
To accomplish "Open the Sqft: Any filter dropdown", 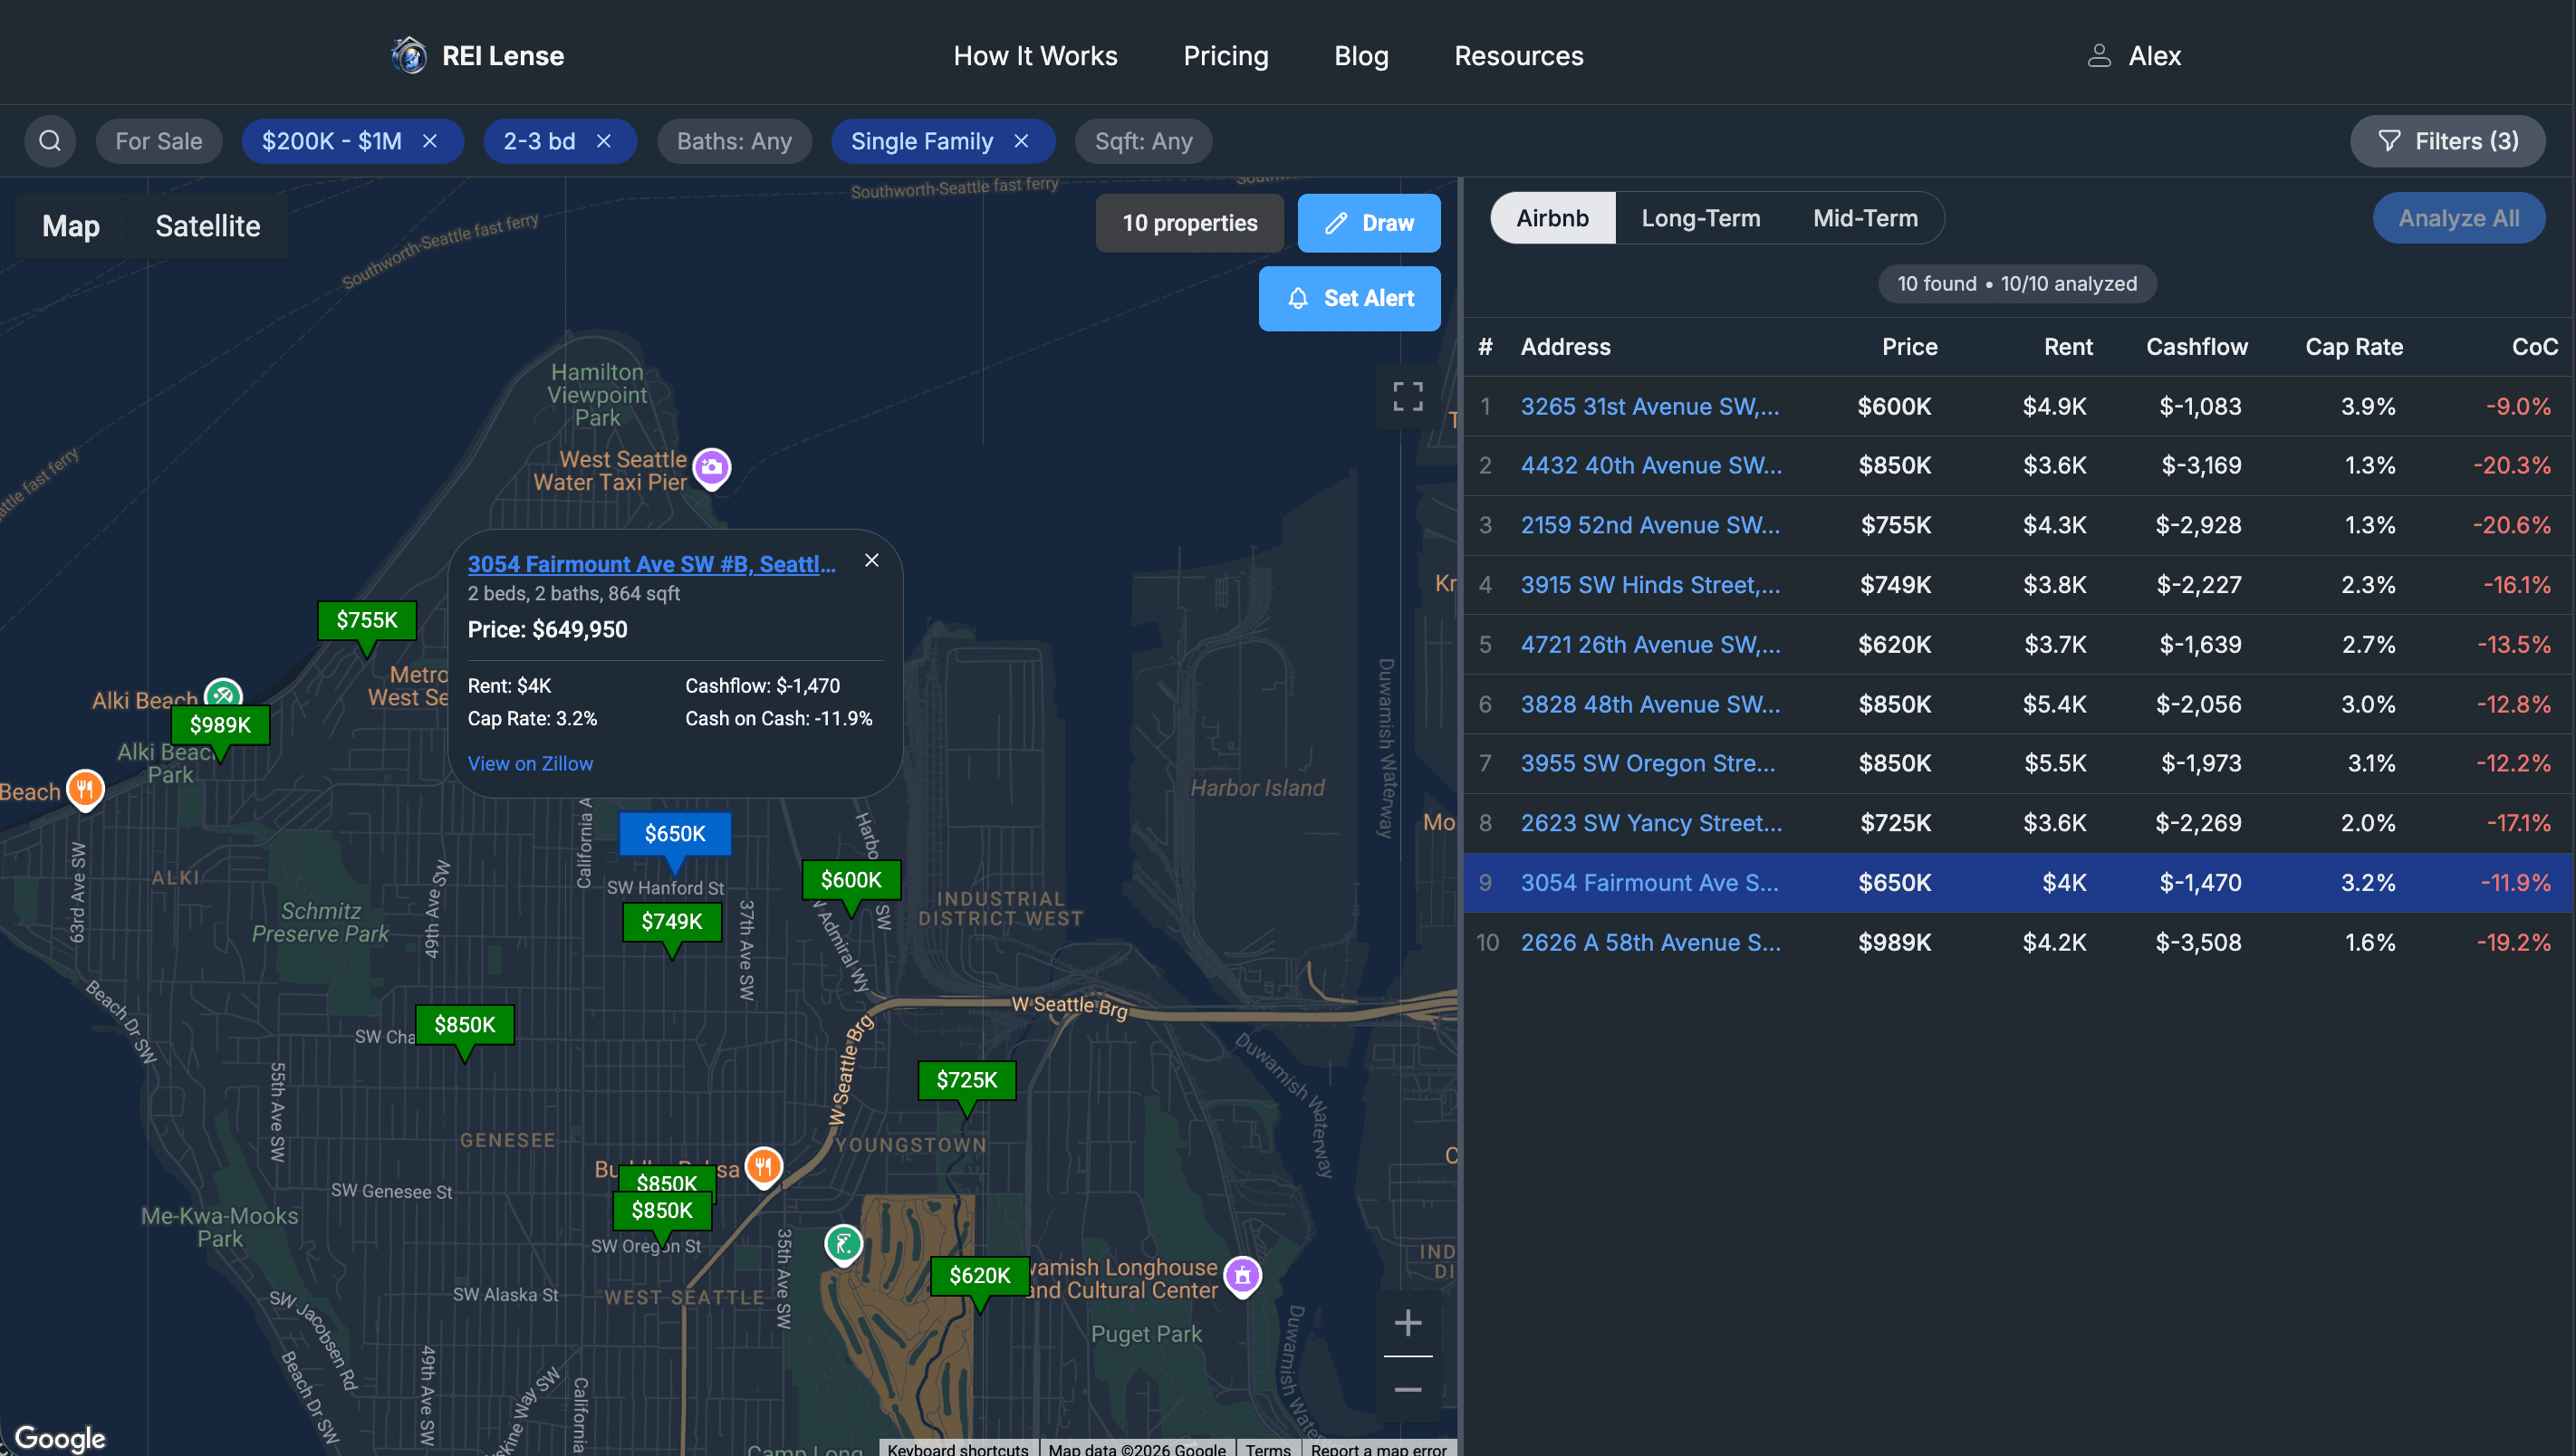I will coord(1143,141).
